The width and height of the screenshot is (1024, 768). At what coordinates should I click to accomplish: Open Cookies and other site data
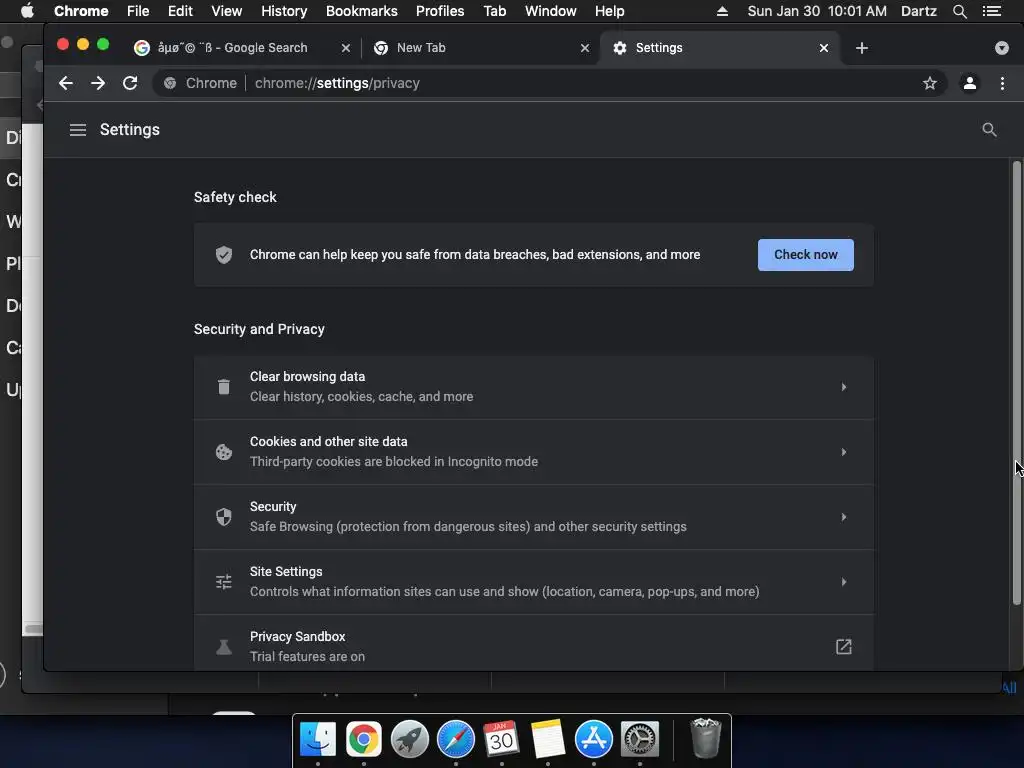pyautogui.click(x=534, y=452)
